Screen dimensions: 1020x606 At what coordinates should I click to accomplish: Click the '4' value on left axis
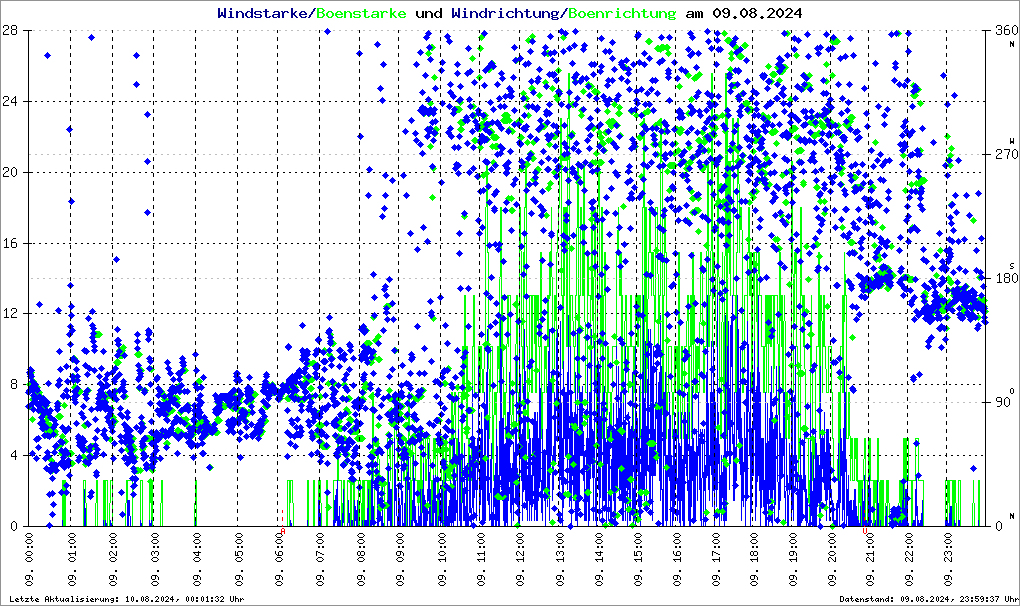12,455
